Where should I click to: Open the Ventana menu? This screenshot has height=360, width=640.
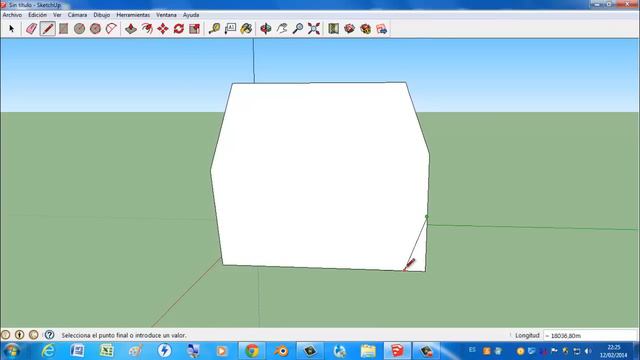(x=166, y=15)
